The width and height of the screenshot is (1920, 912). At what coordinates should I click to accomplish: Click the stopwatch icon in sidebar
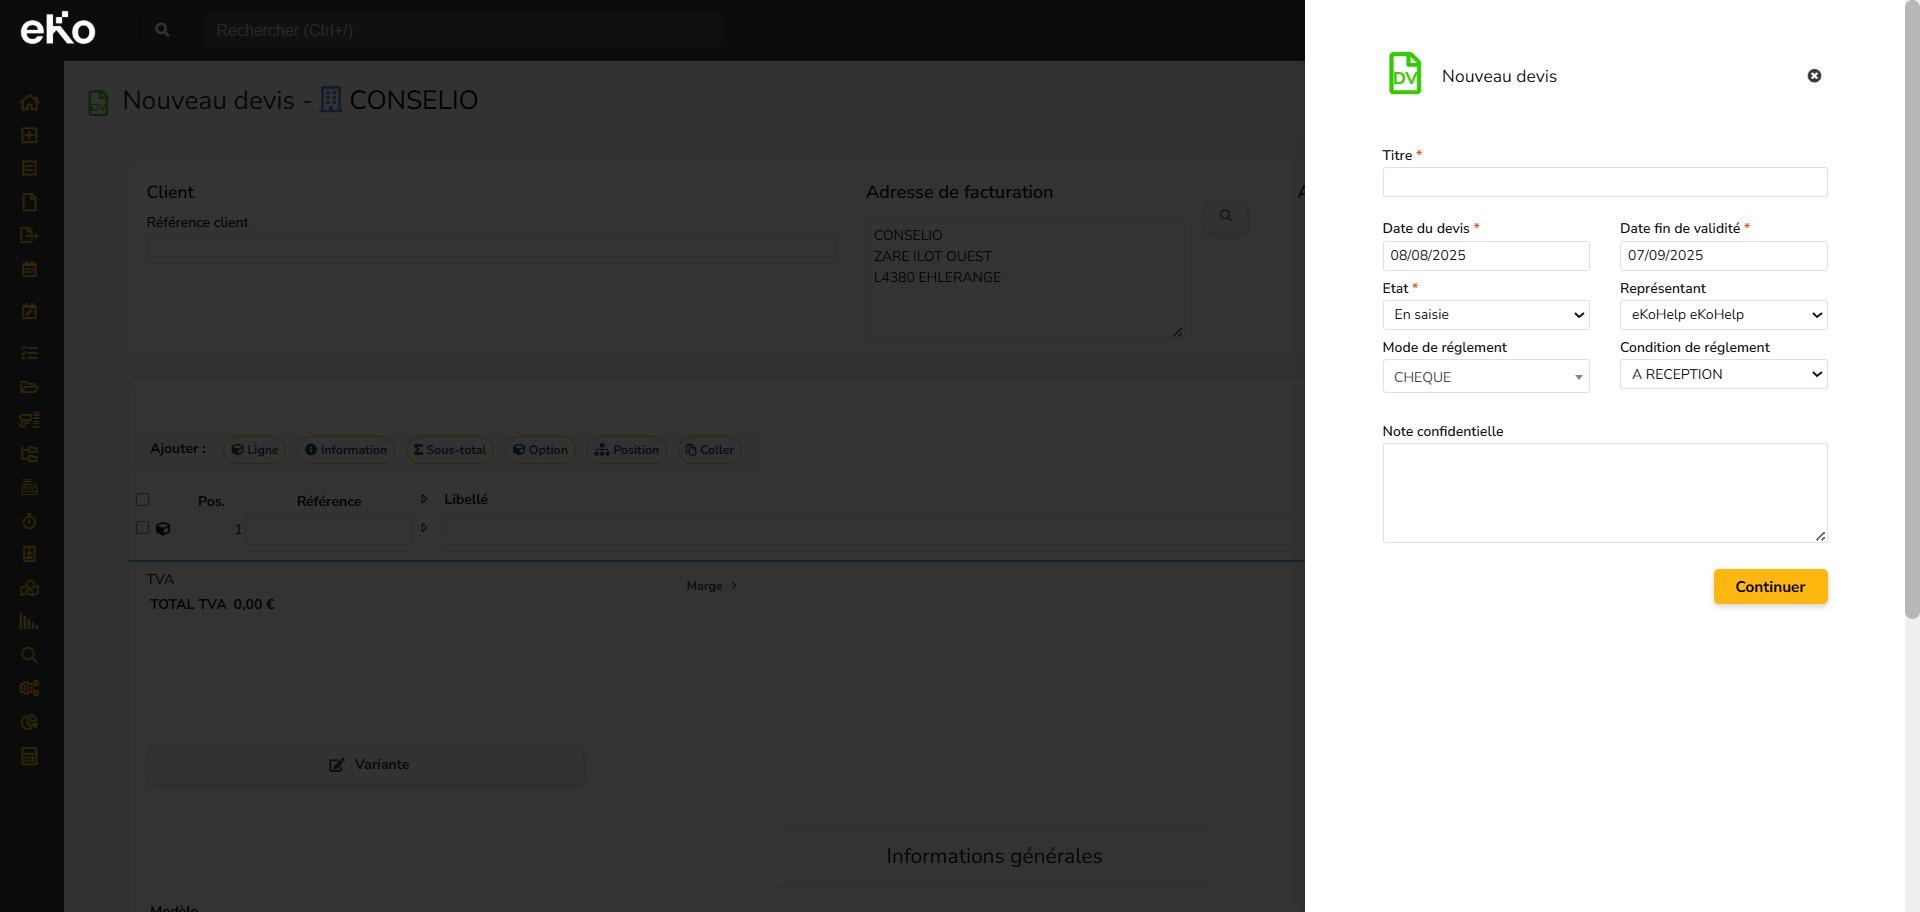click(29, 521)
